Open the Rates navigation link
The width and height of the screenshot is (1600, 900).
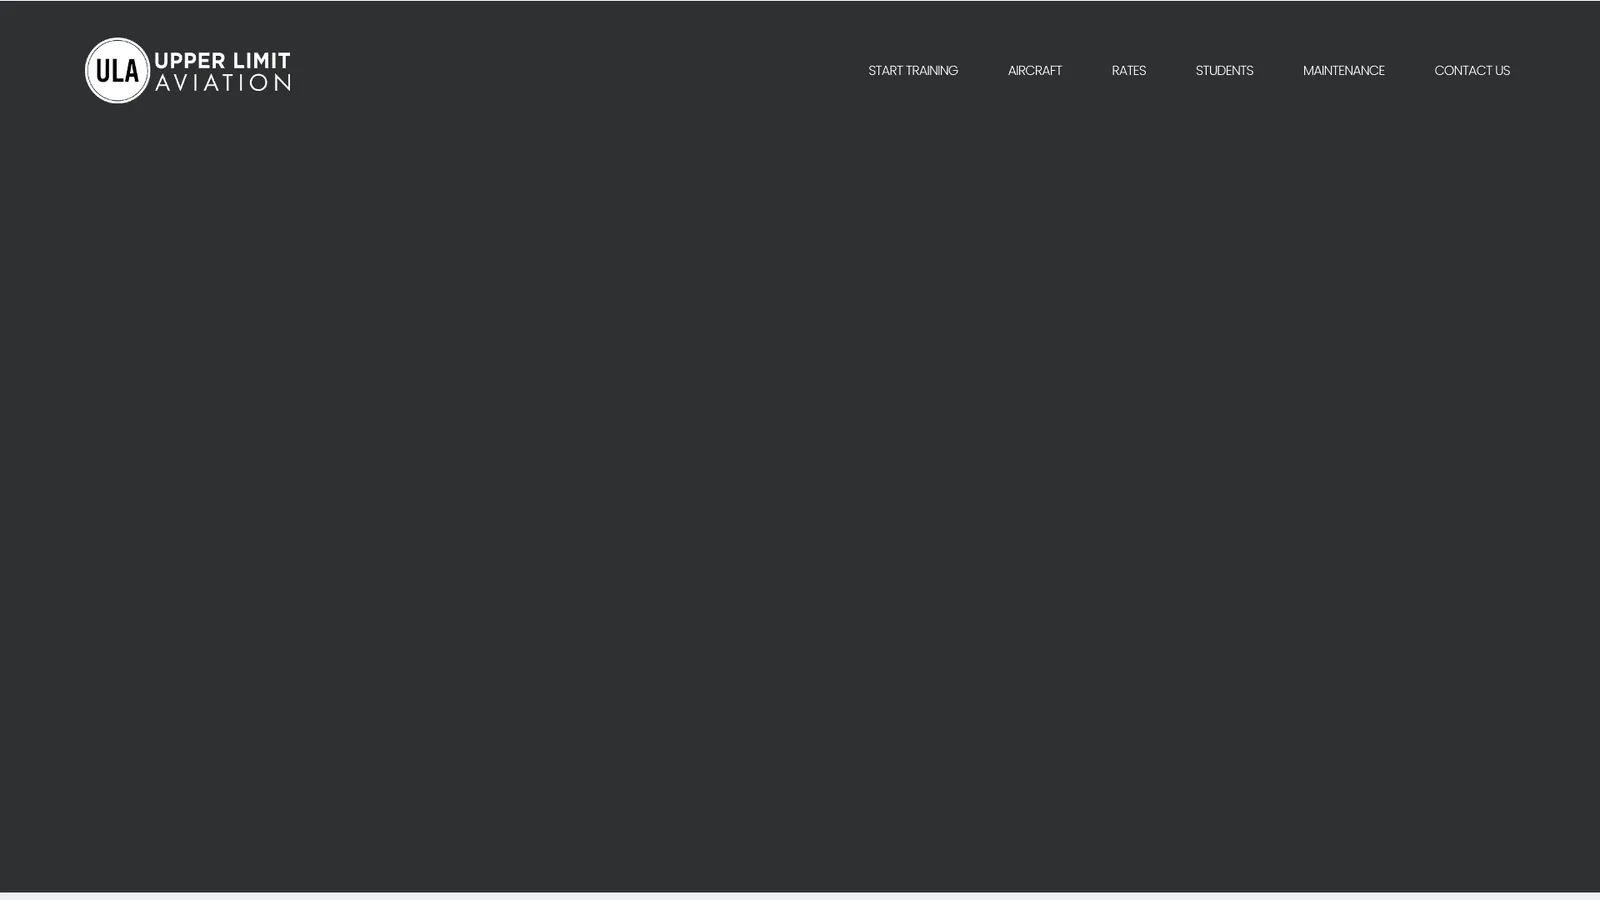click(1129, 71)
